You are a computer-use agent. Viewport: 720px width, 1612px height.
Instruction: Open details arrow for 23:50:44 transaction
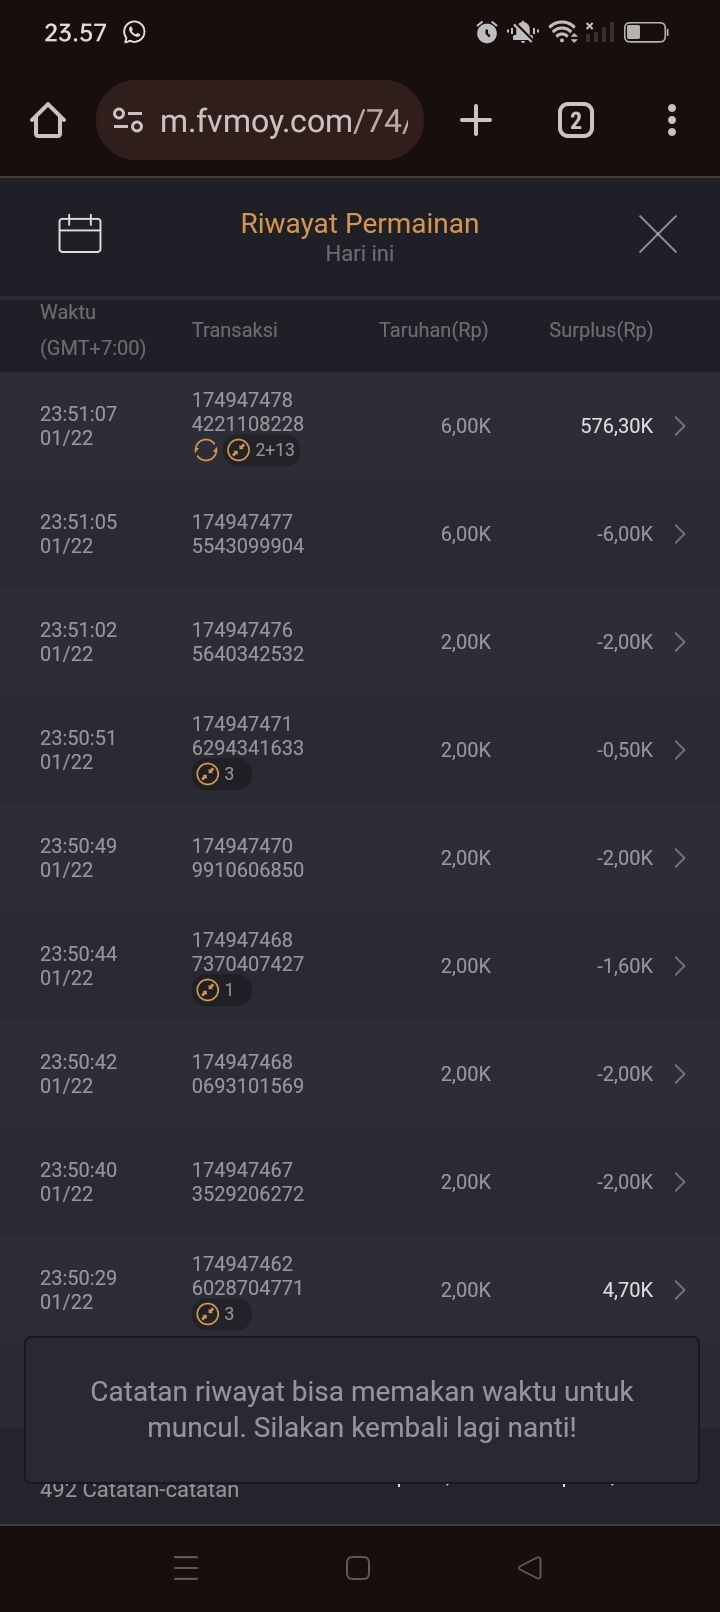coord(680,966)
